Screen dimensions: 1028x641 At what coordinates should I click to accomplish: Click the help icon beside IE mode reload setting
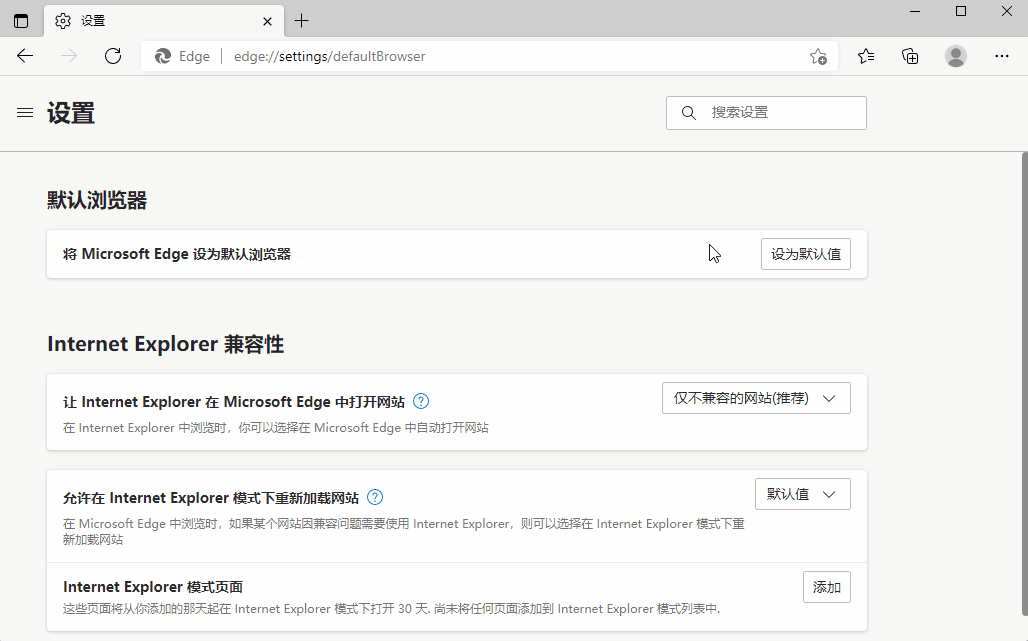click(x=374, y=497)
